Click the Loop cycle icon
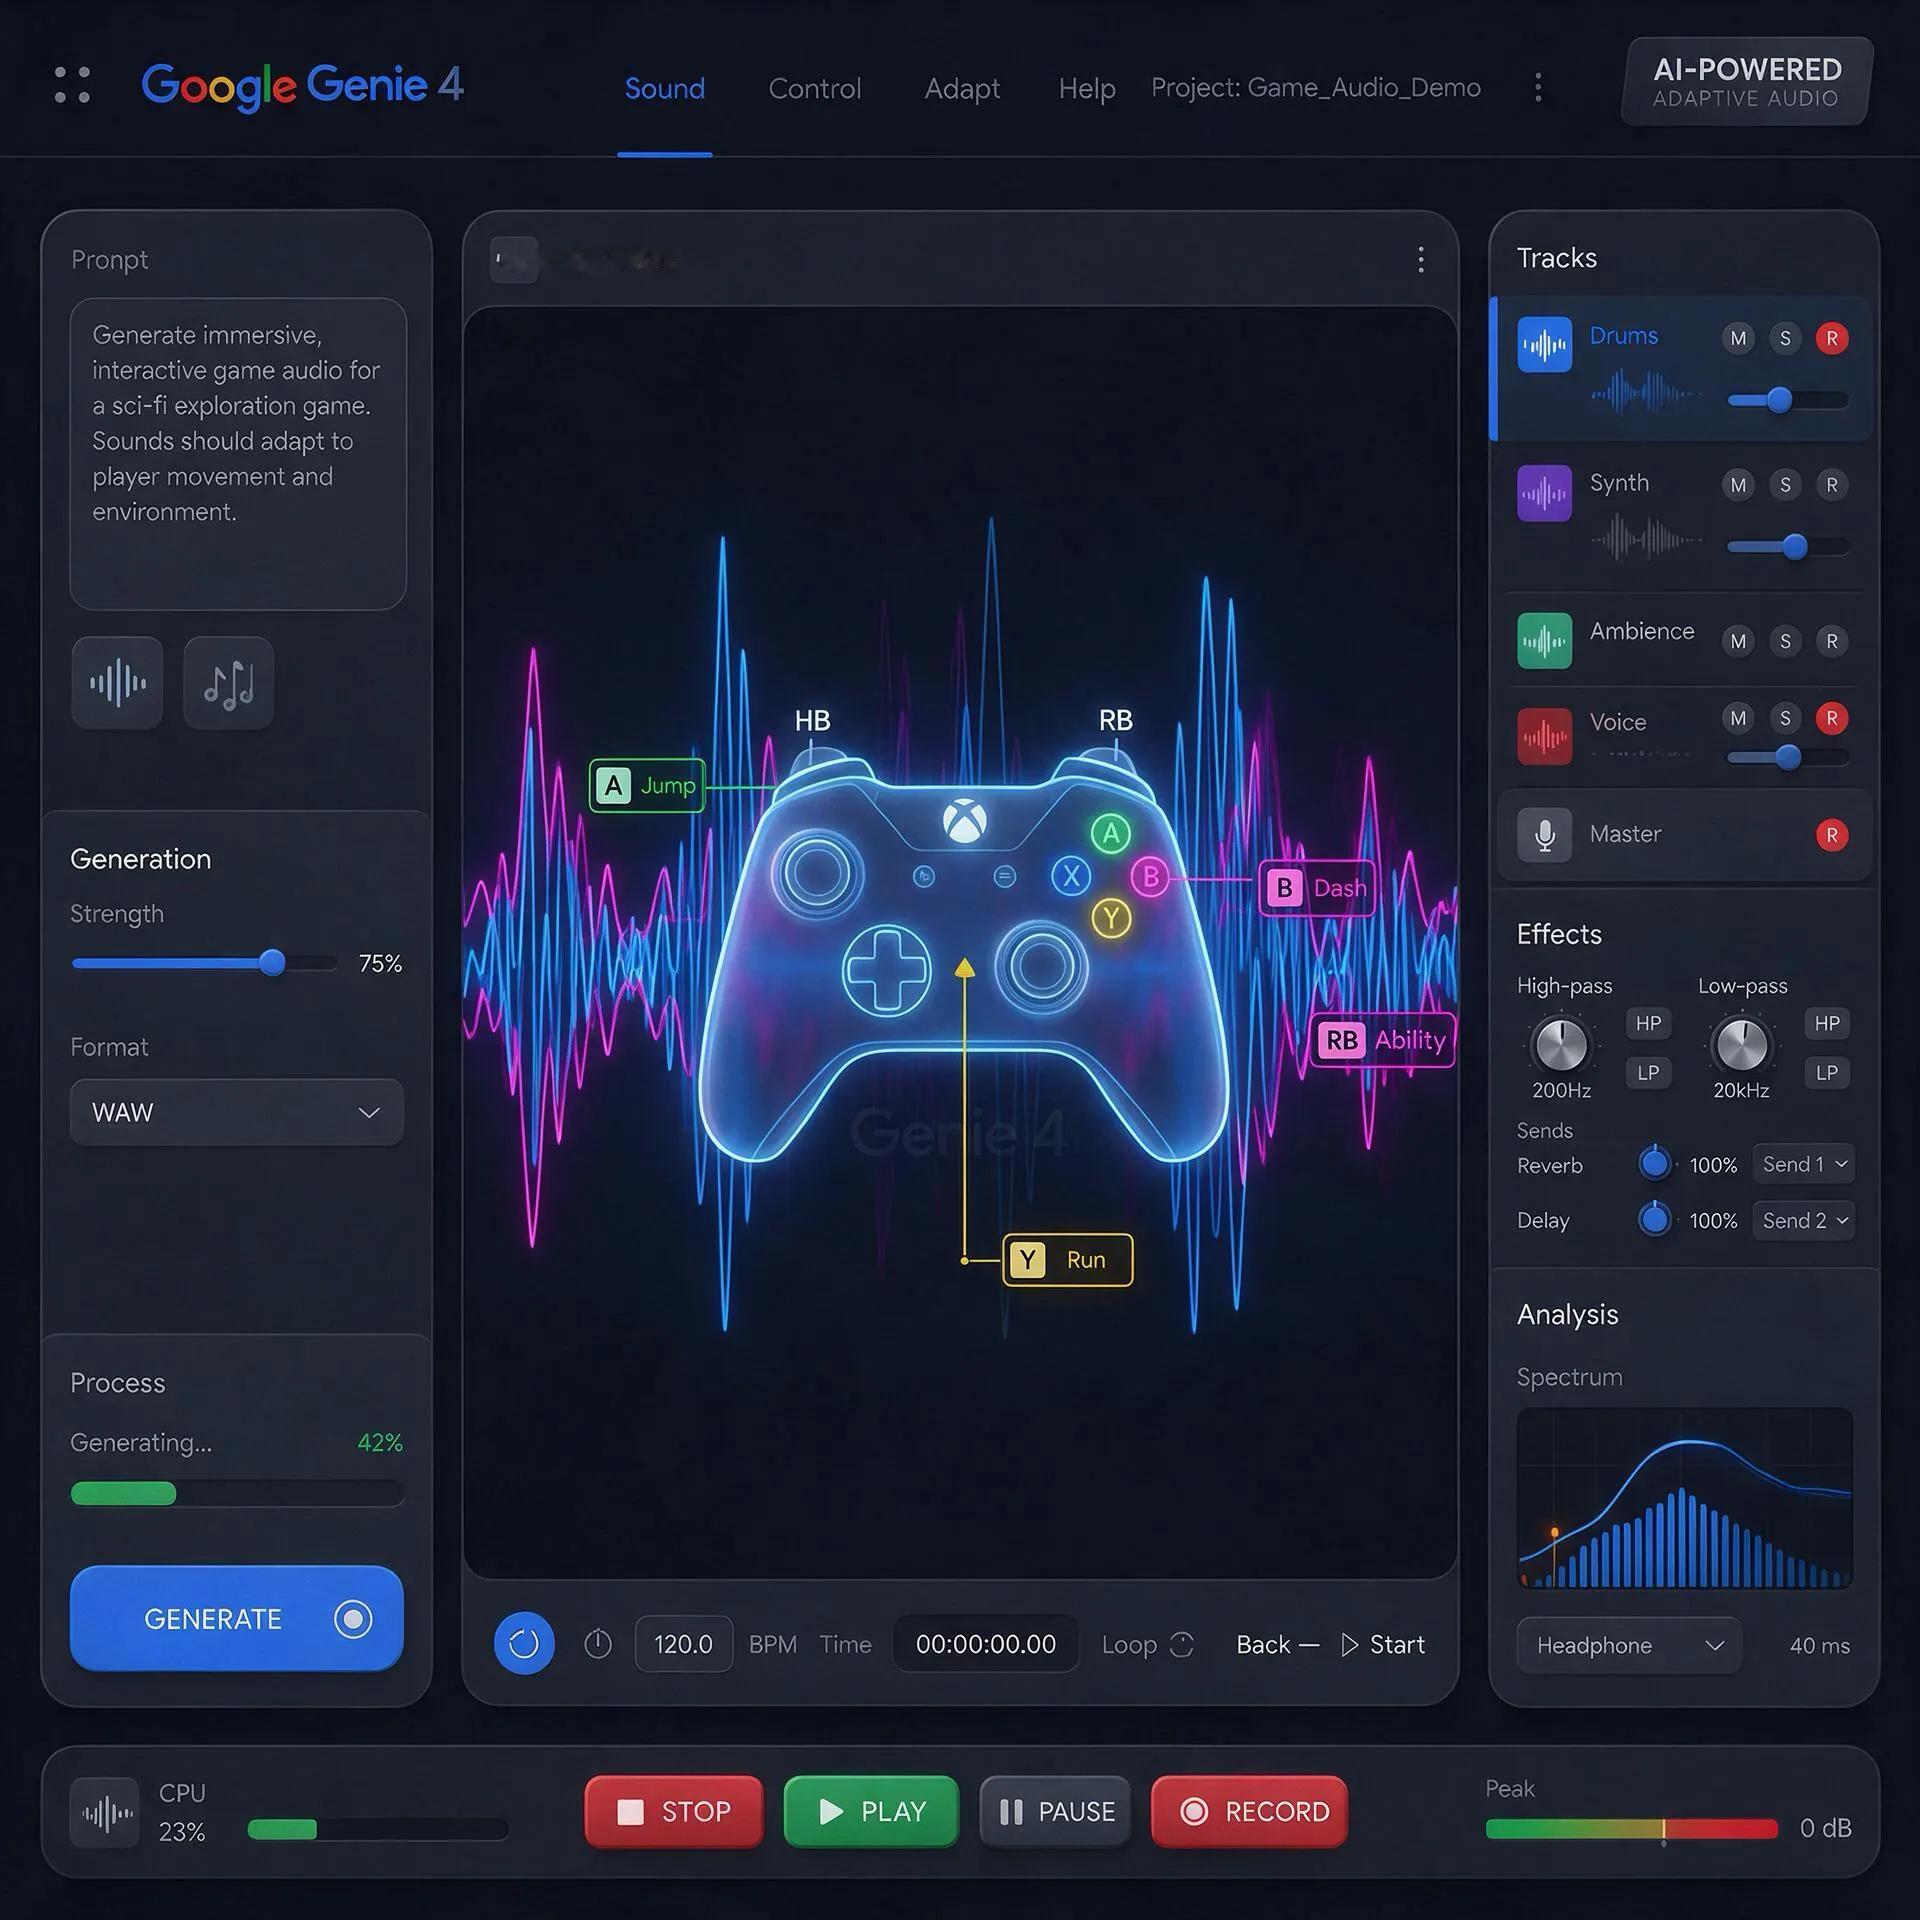 tap(1182, 1644)
